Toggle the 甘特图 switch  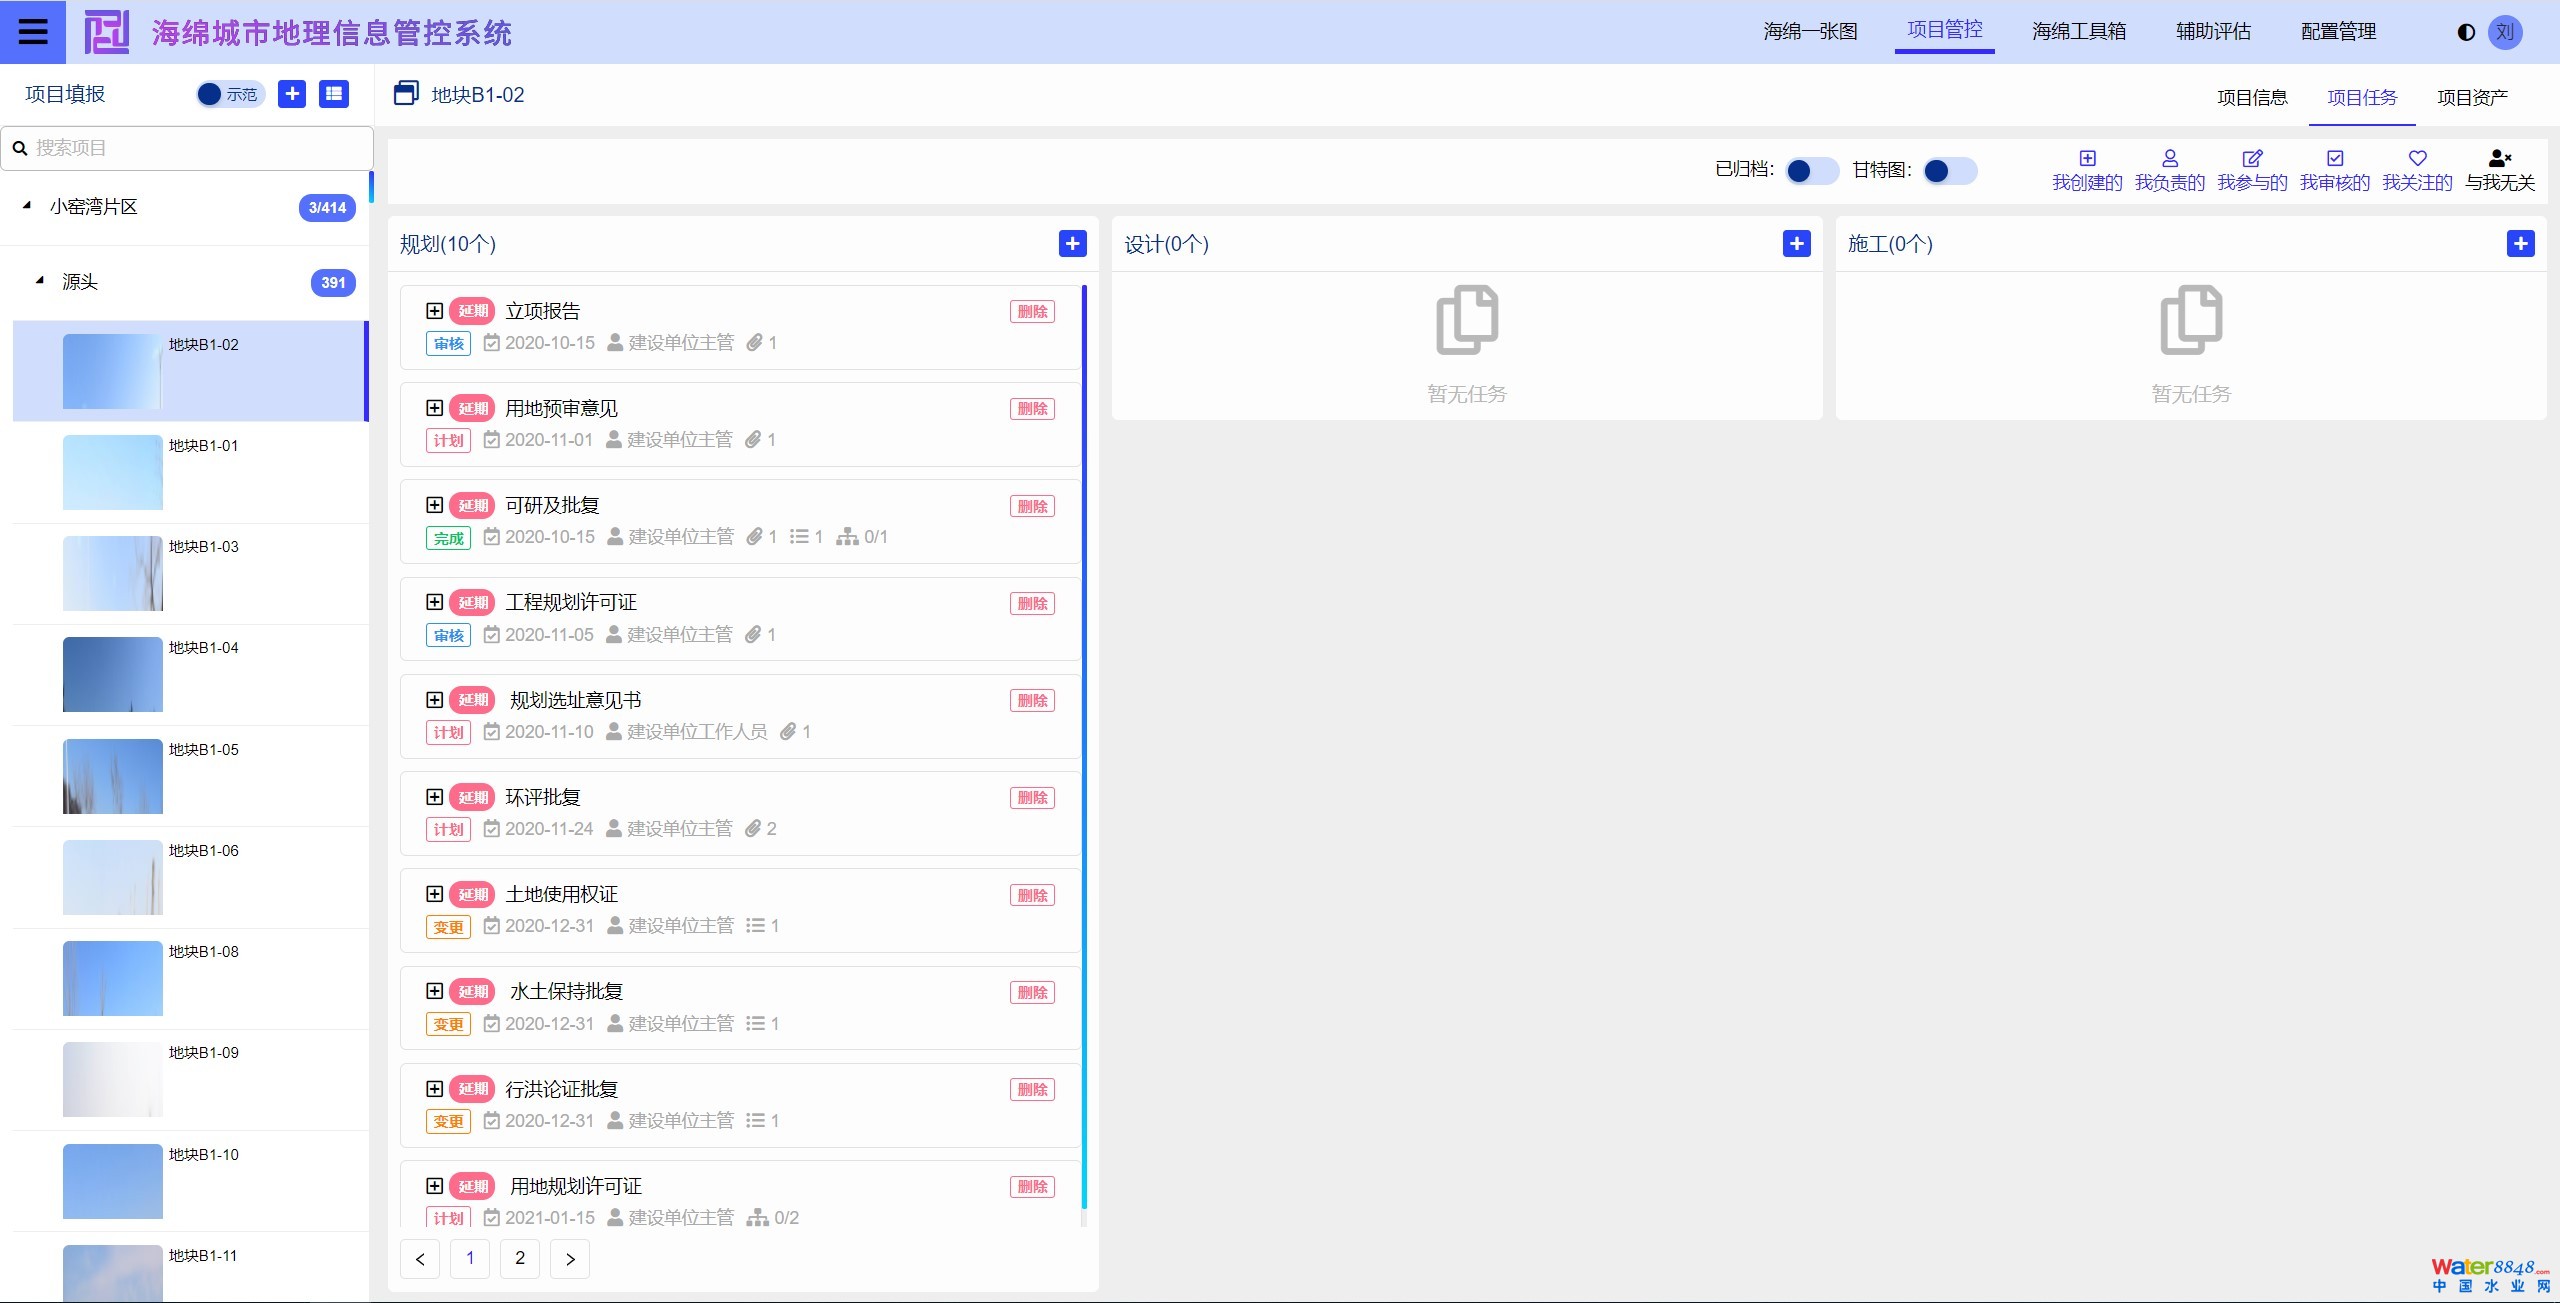(1949, 171)
